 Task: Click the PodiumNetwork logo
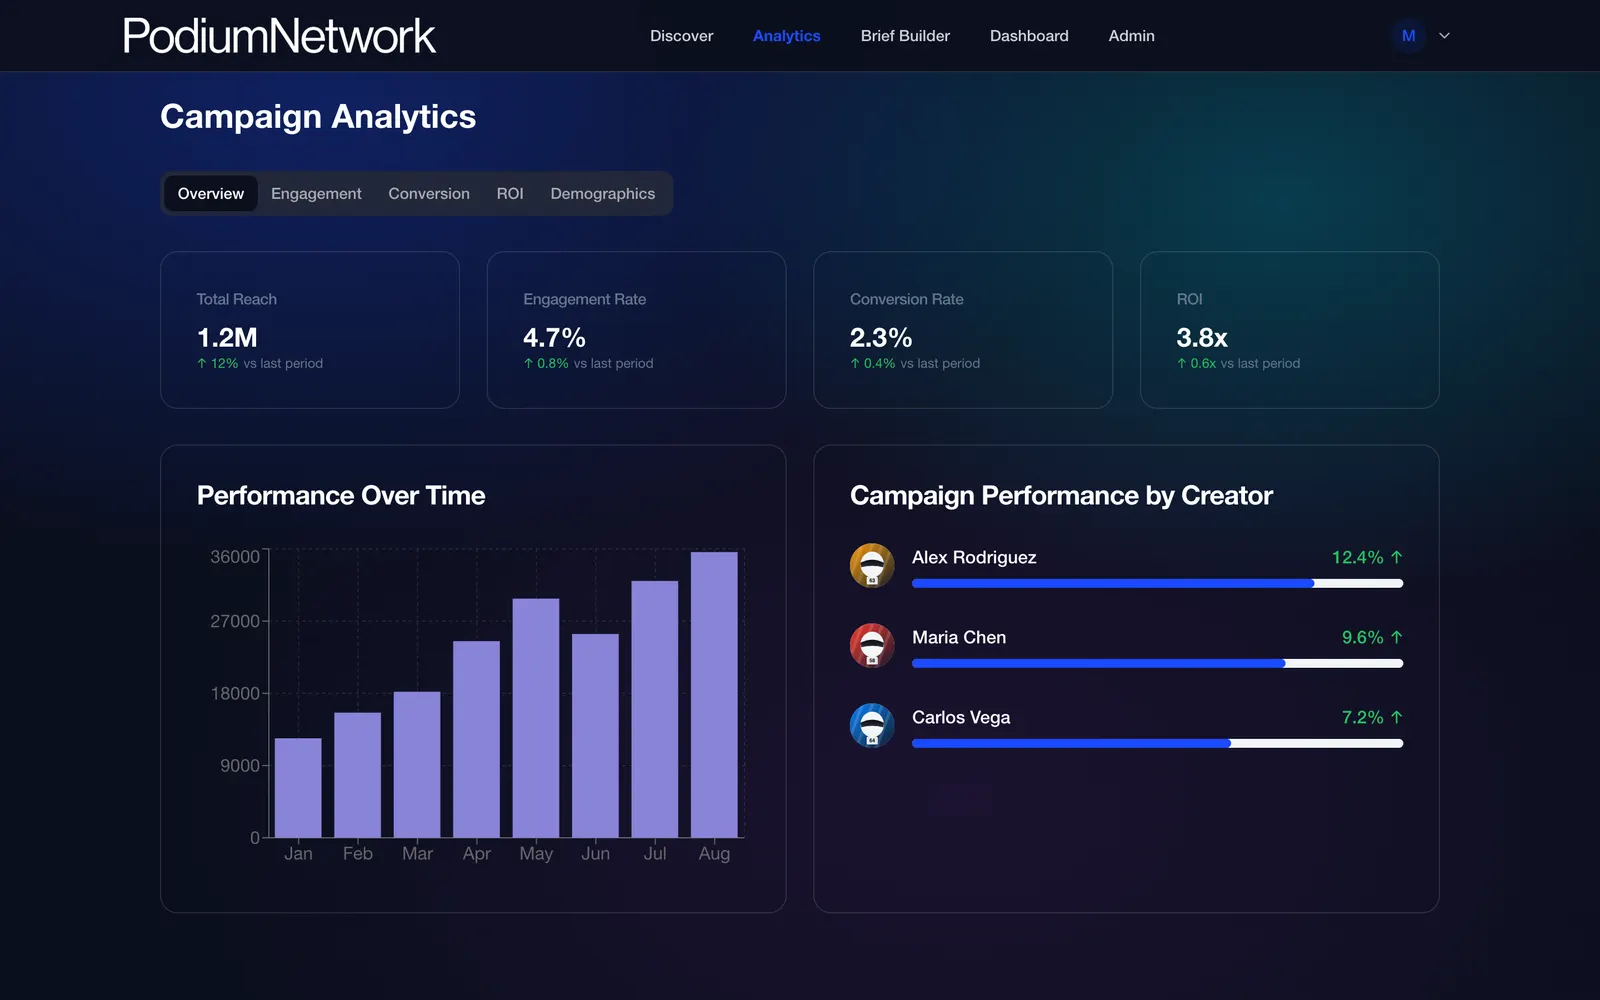tap(279, 36)
